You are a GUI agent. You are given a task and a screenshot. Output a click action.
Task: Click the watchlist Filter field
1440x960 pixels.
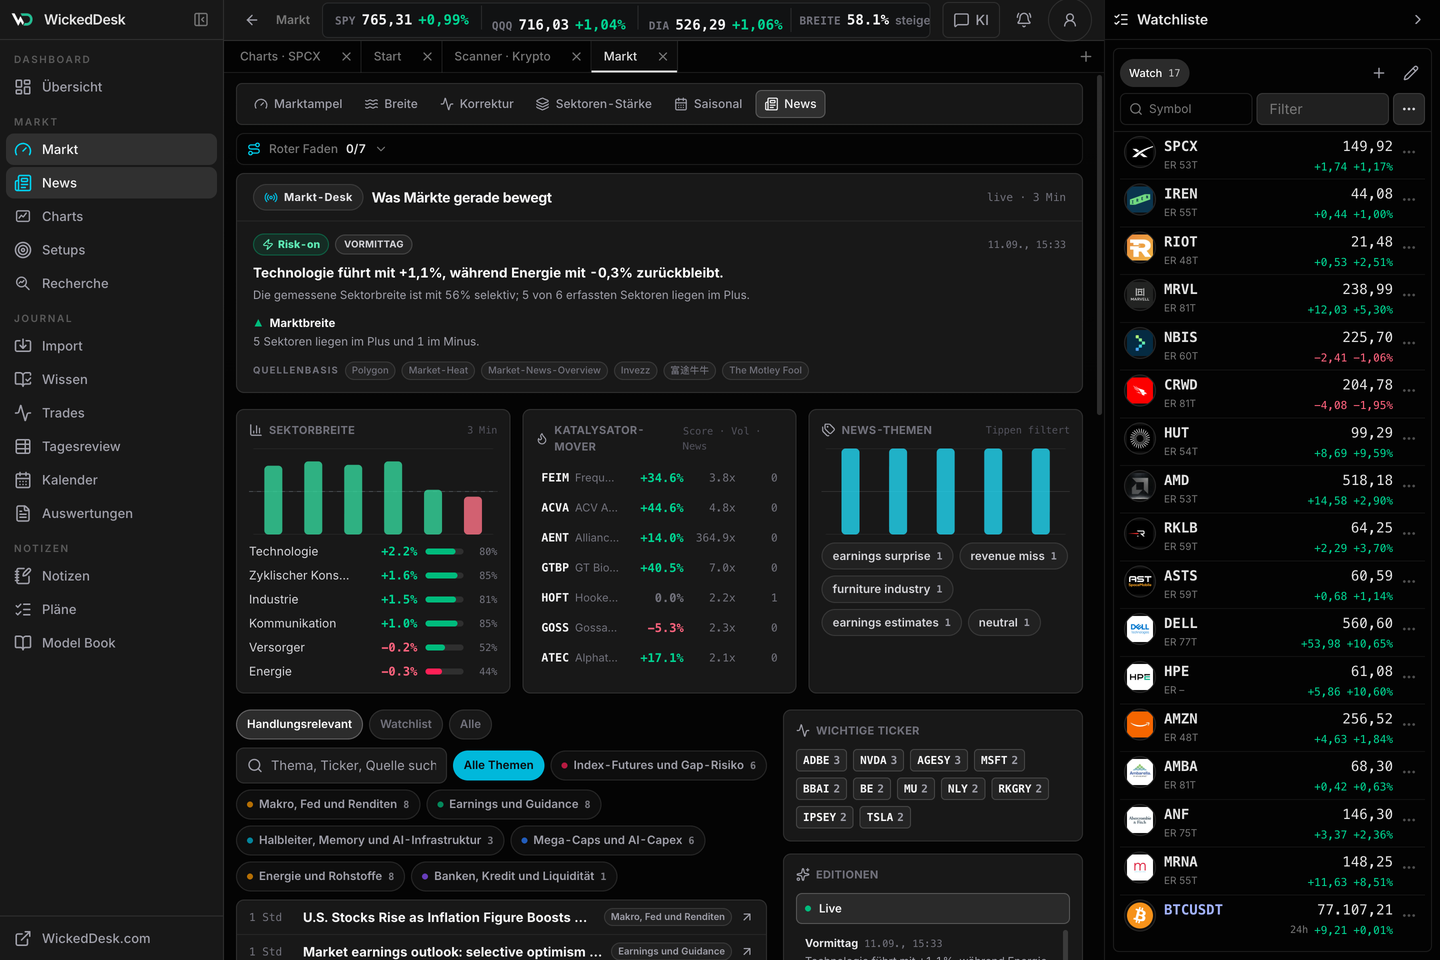click(1322, 109)
